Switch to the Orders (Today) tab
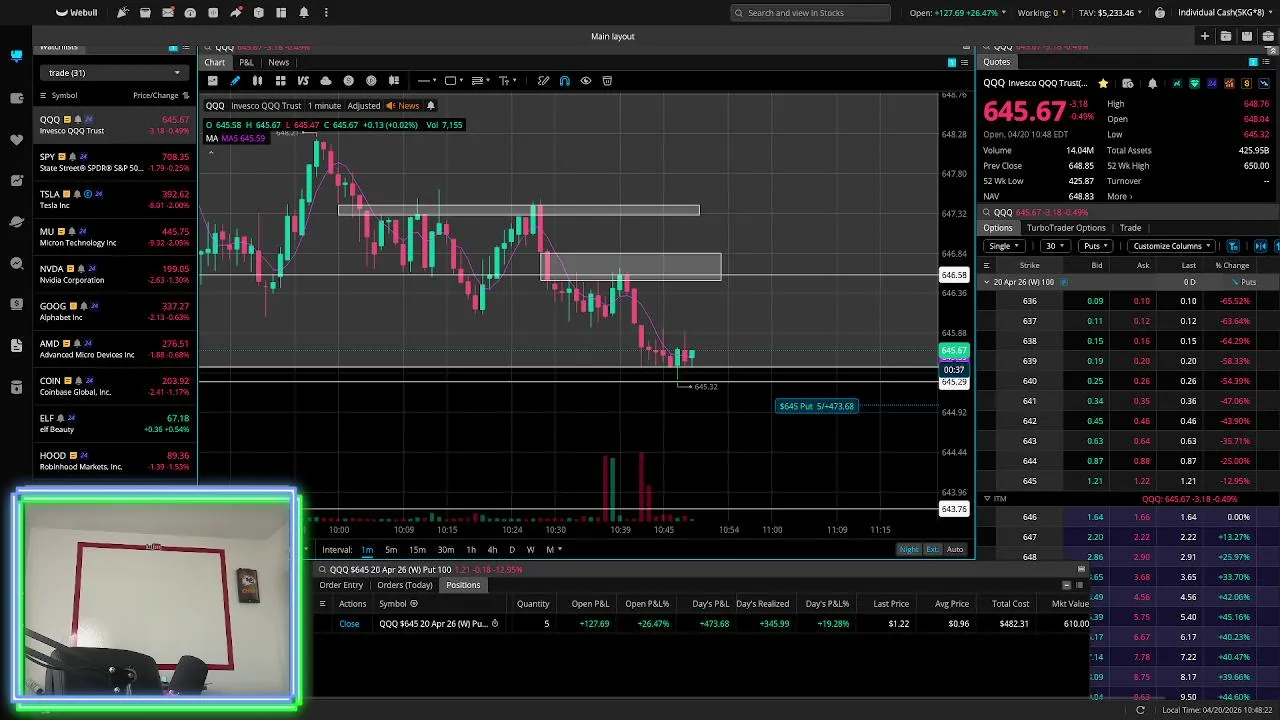The image size is (1280, 720). click(404, 585)
